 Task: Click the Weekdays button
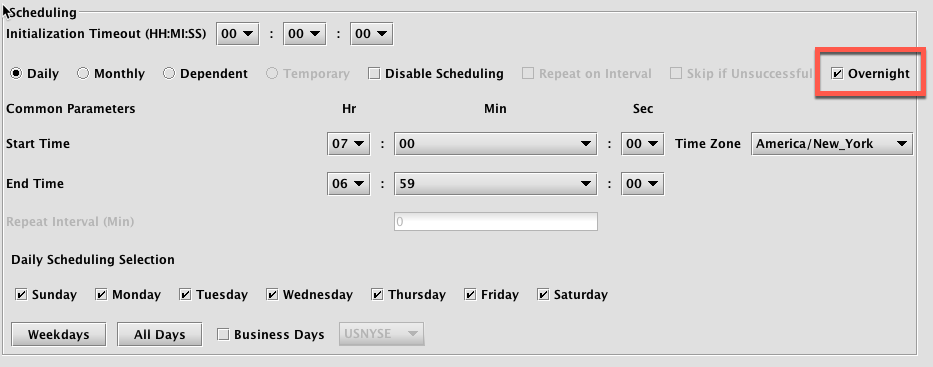(58, 334)
